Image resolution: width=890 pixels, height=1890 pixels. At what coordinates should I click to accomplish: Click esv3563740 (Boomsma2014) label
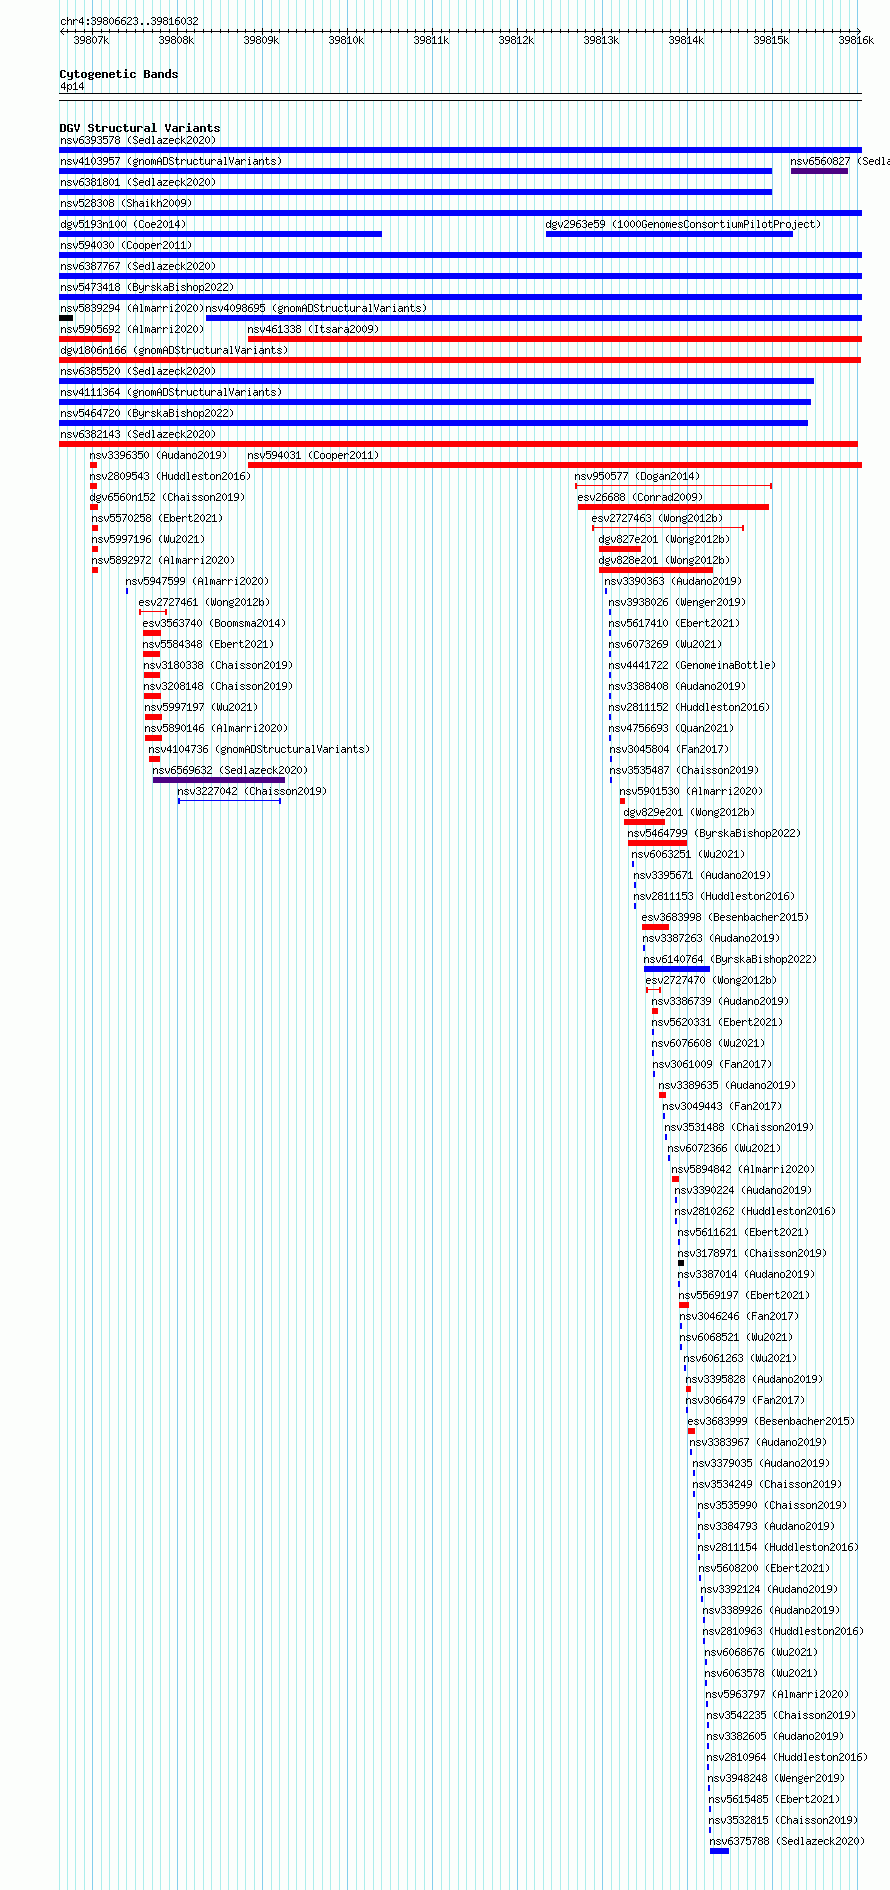click(x=214, y=624)
